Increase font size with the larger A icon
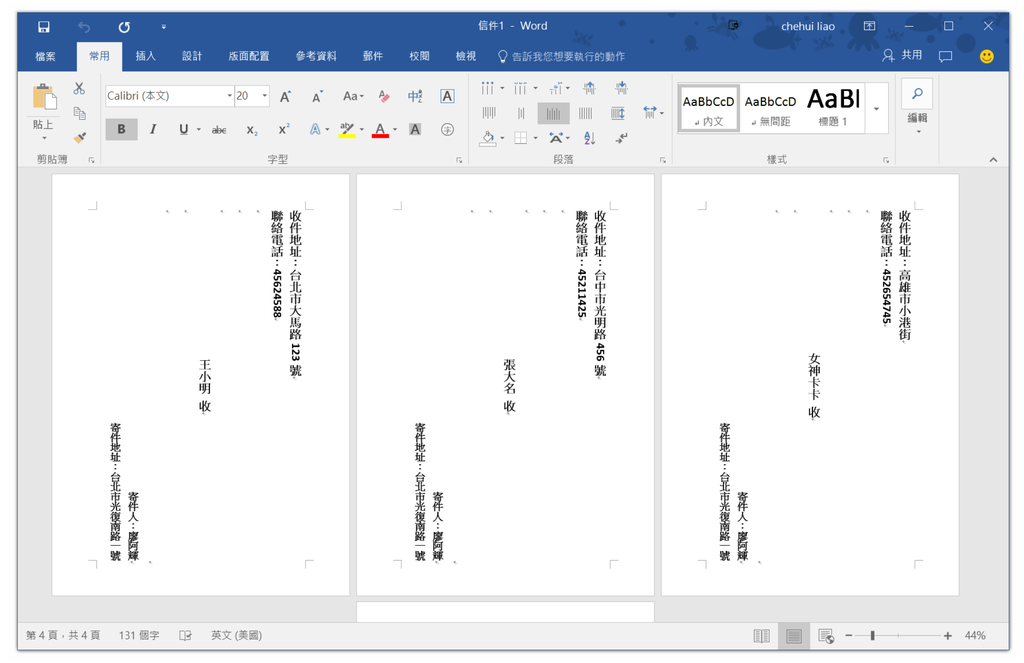Image resolution: width=1024 pixels, height=663 pixels. pos(285,97)
